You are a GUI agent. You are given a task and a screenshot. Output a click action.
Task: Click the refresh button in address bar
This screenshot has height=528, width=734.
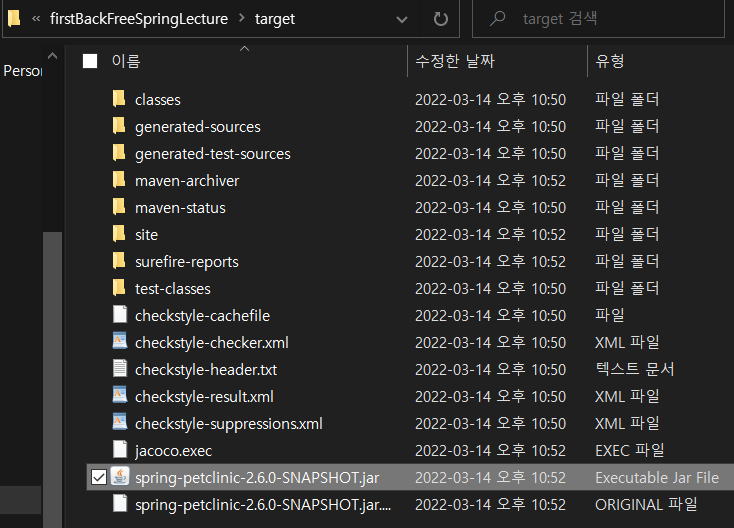click(x=440, y=19)
